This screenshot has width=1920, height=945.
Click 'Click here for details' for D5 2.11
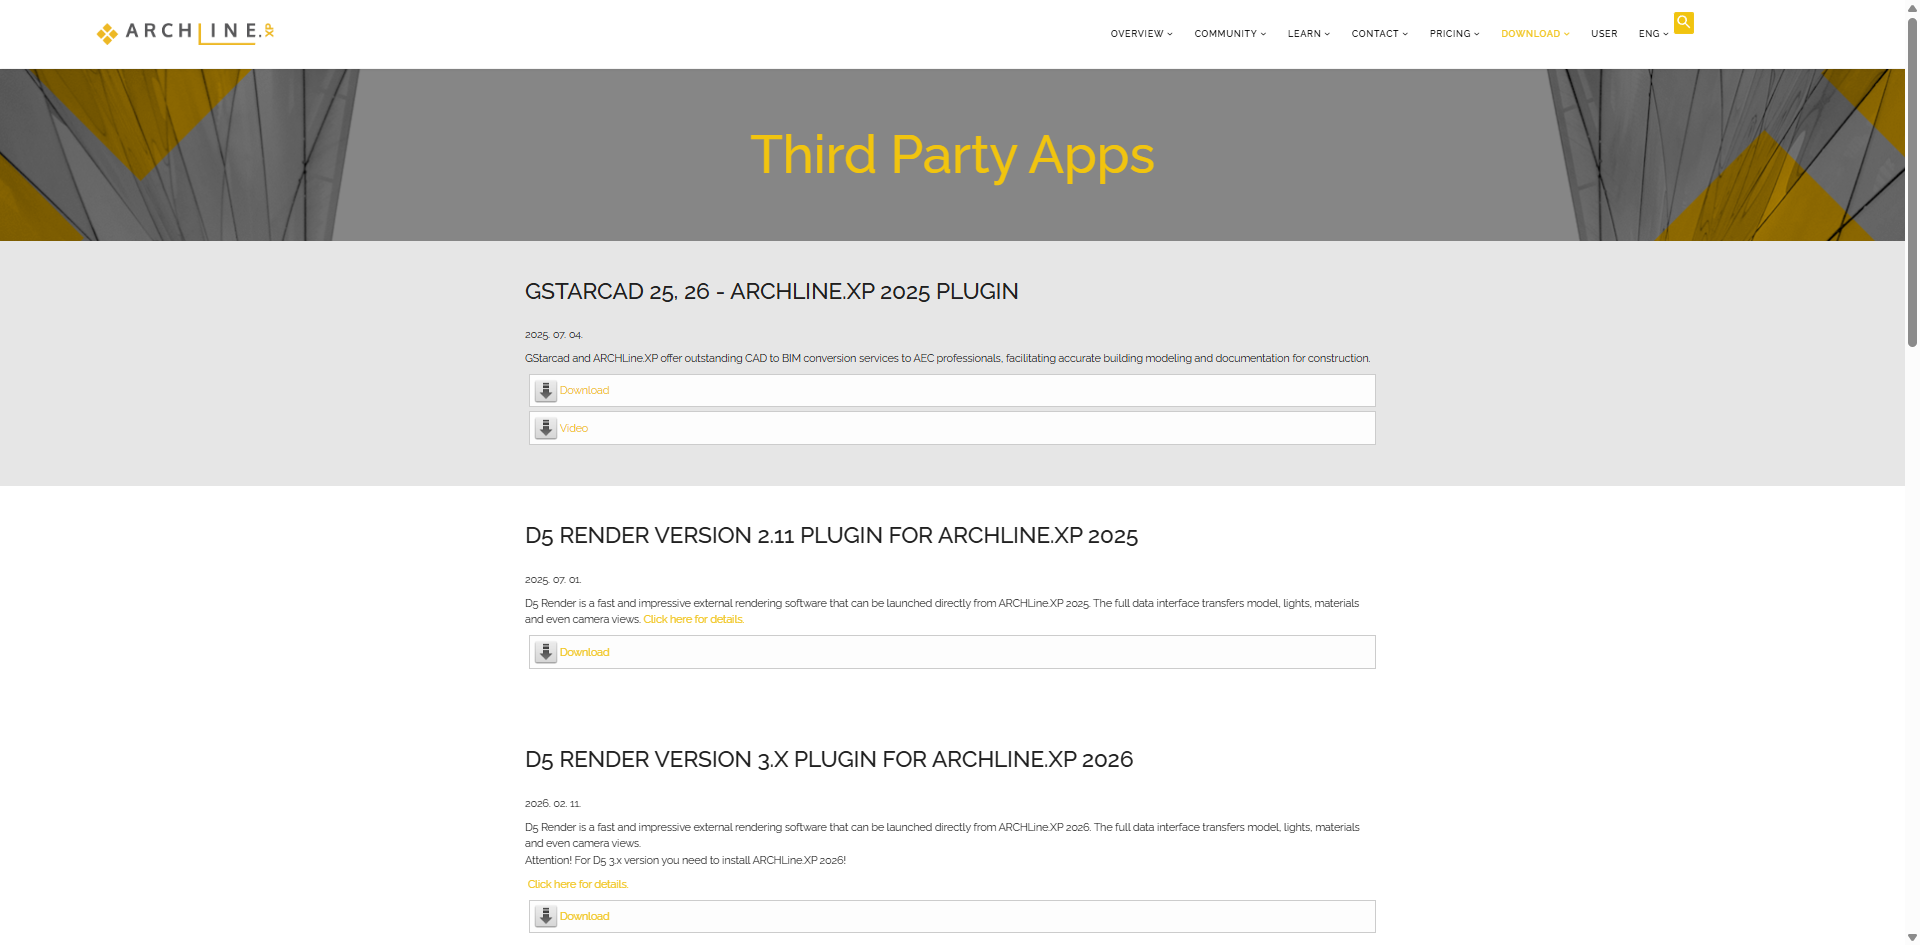point(693,620)
